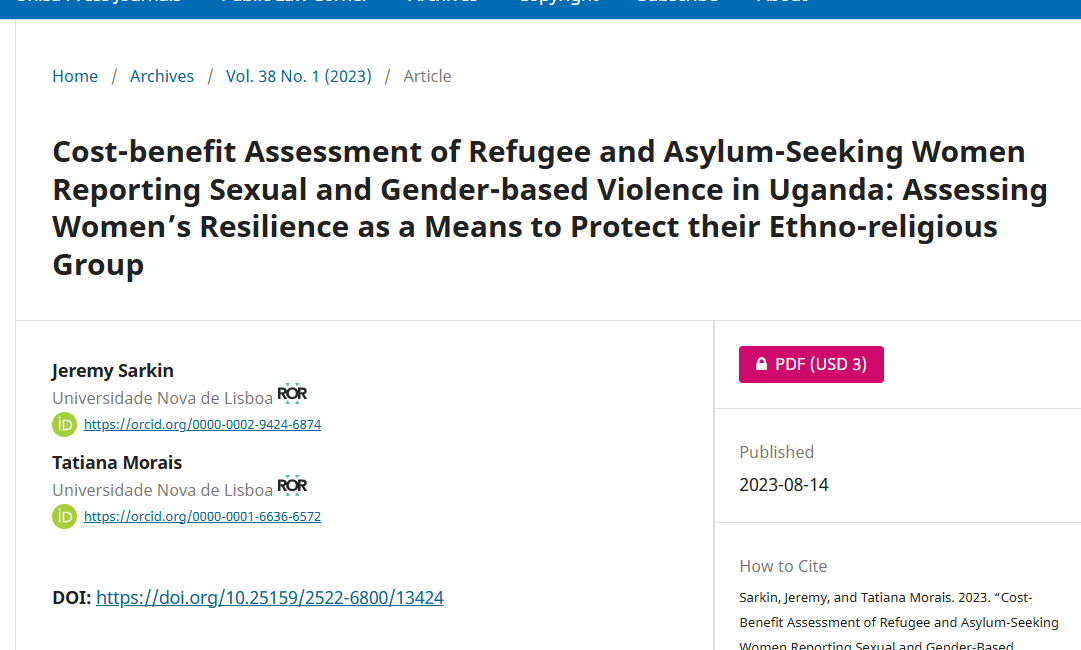Click author name Tatiana Morais
1081x650 pixels.
click(x=117, y=462)
